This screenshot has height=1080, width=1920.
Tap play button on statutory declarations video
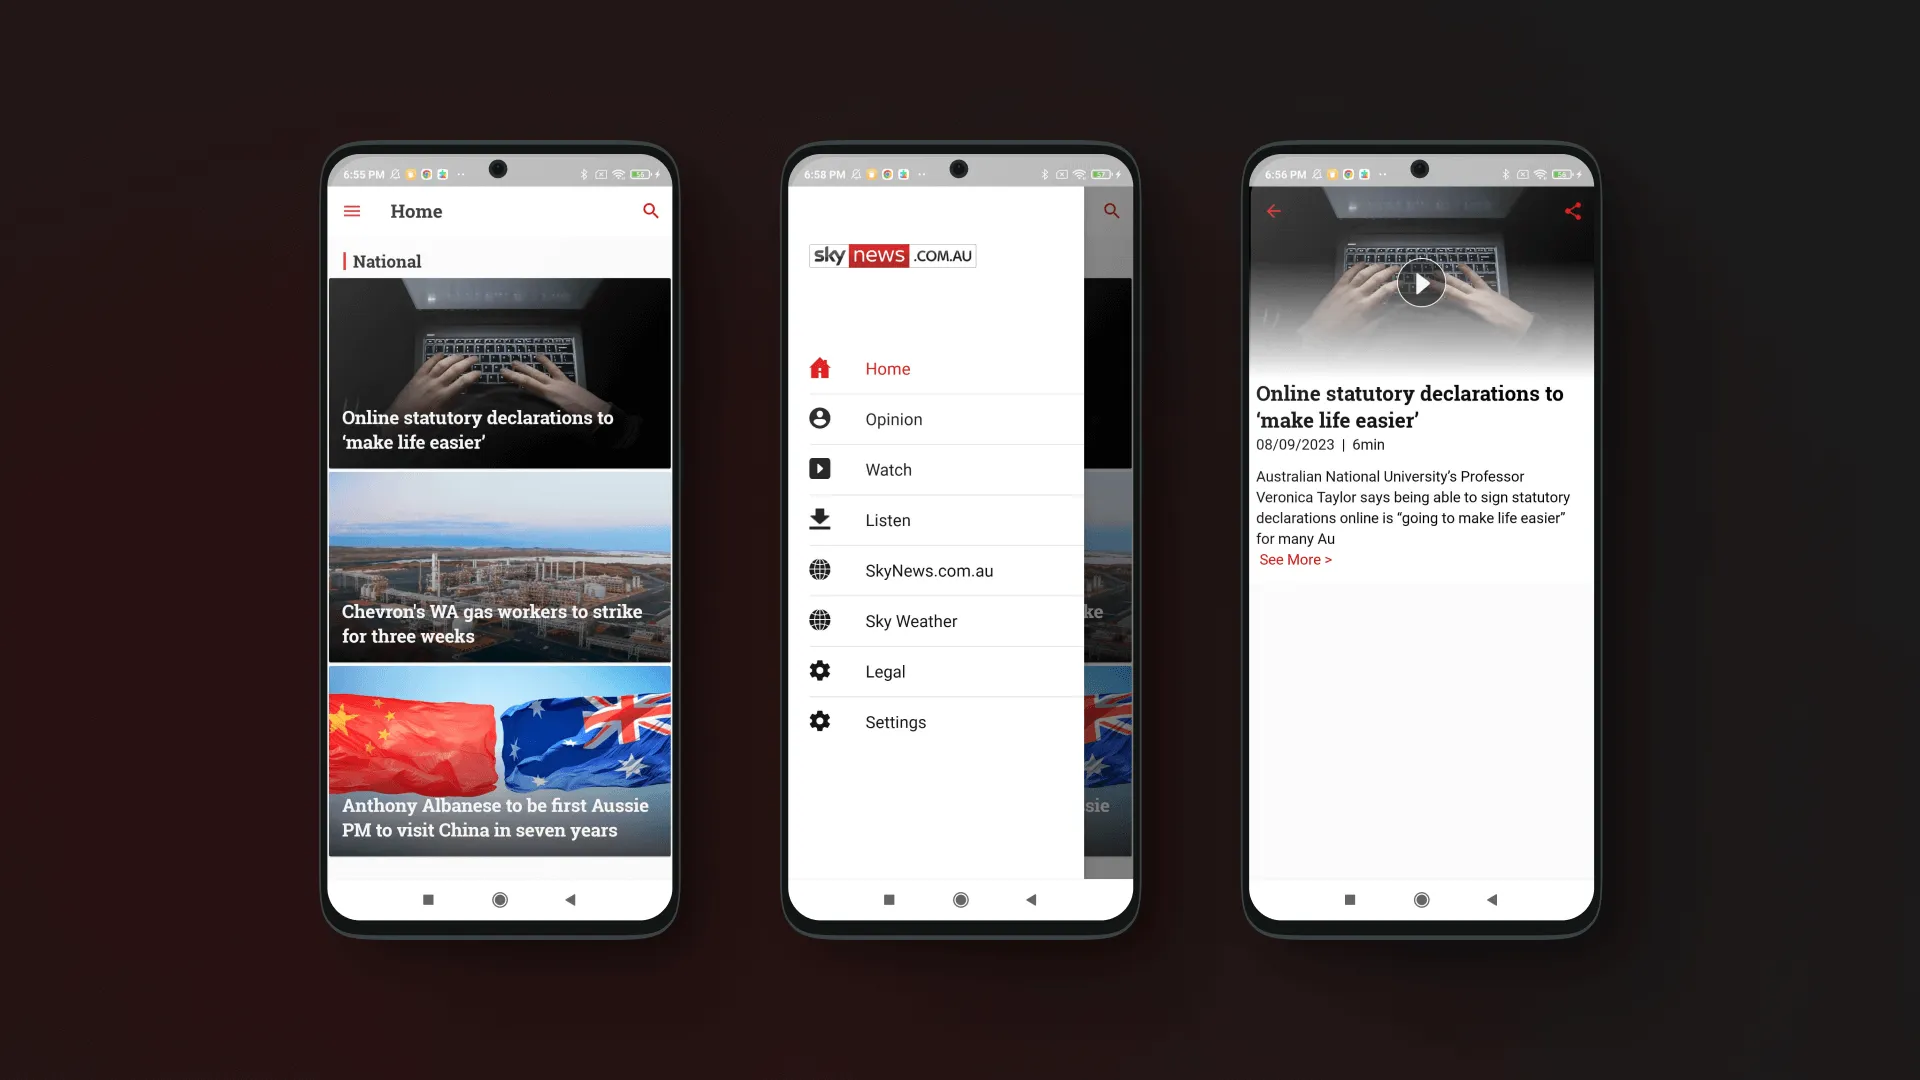coord(1420,284)
